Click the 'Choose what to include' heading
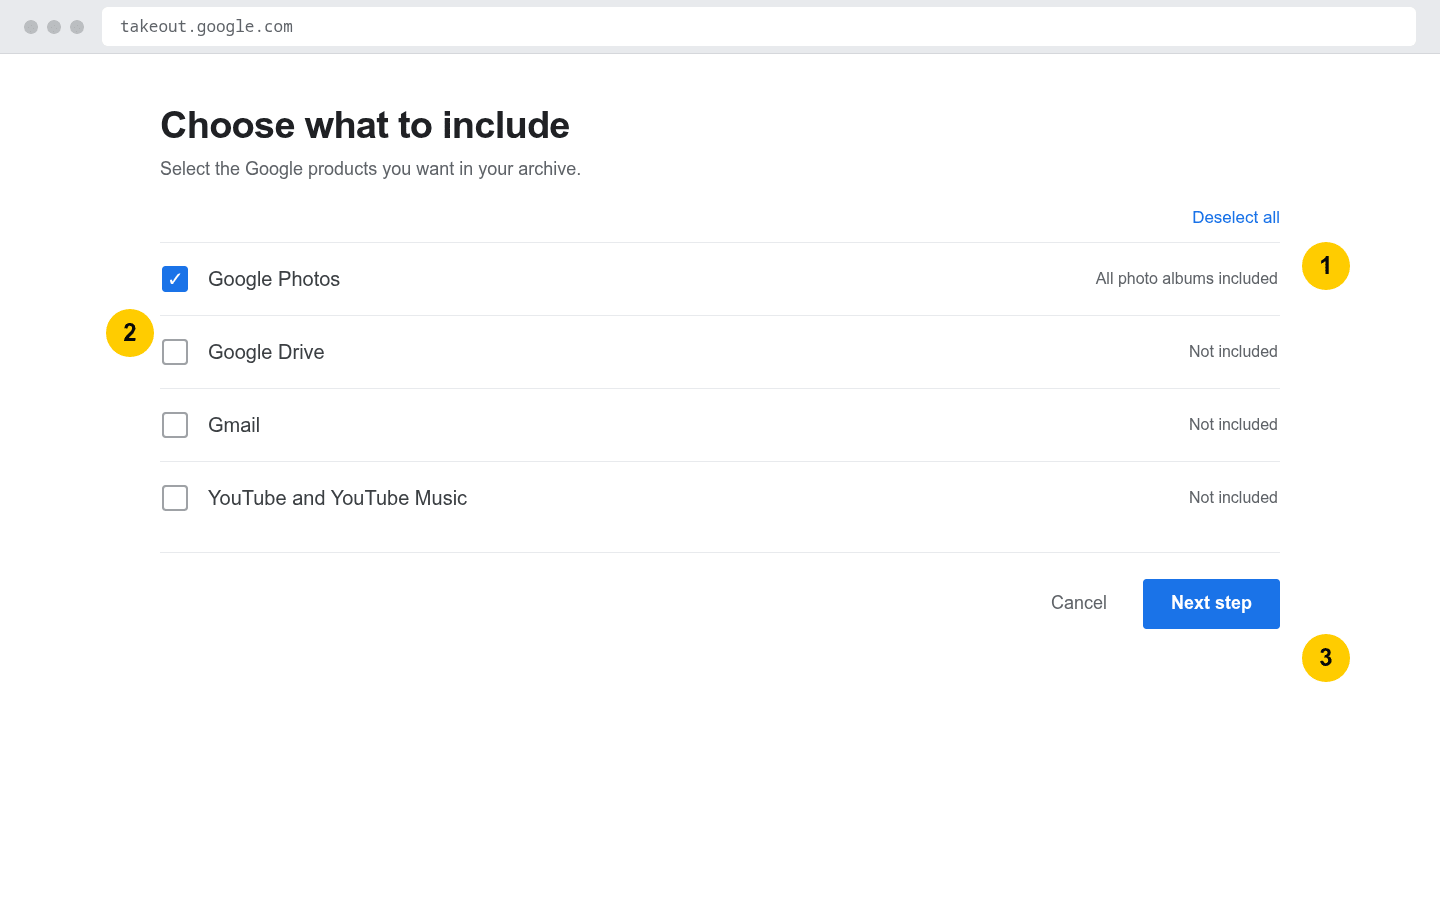This screenshot has width=1440, height=900. 365,125
